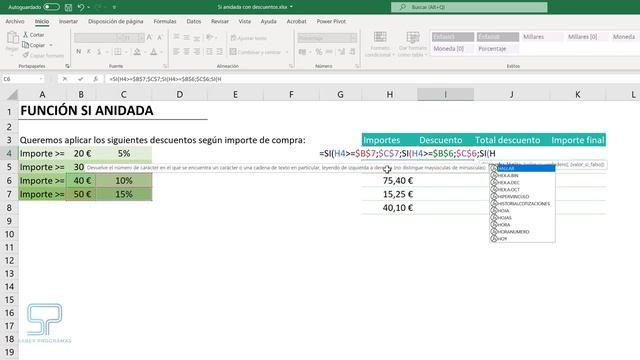Open the Portapapeles dialog launcher
Image resolution: width=640 pixels, height=360 pixels.
point(67,66)
